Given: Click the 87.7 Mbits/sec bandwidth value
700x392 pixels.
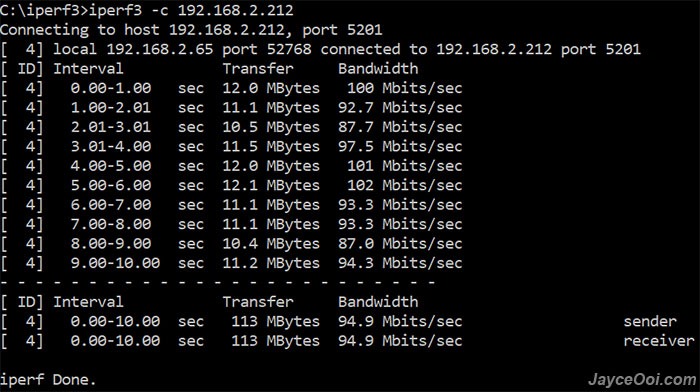Looking at the screenshot, I should coord(400,127).
